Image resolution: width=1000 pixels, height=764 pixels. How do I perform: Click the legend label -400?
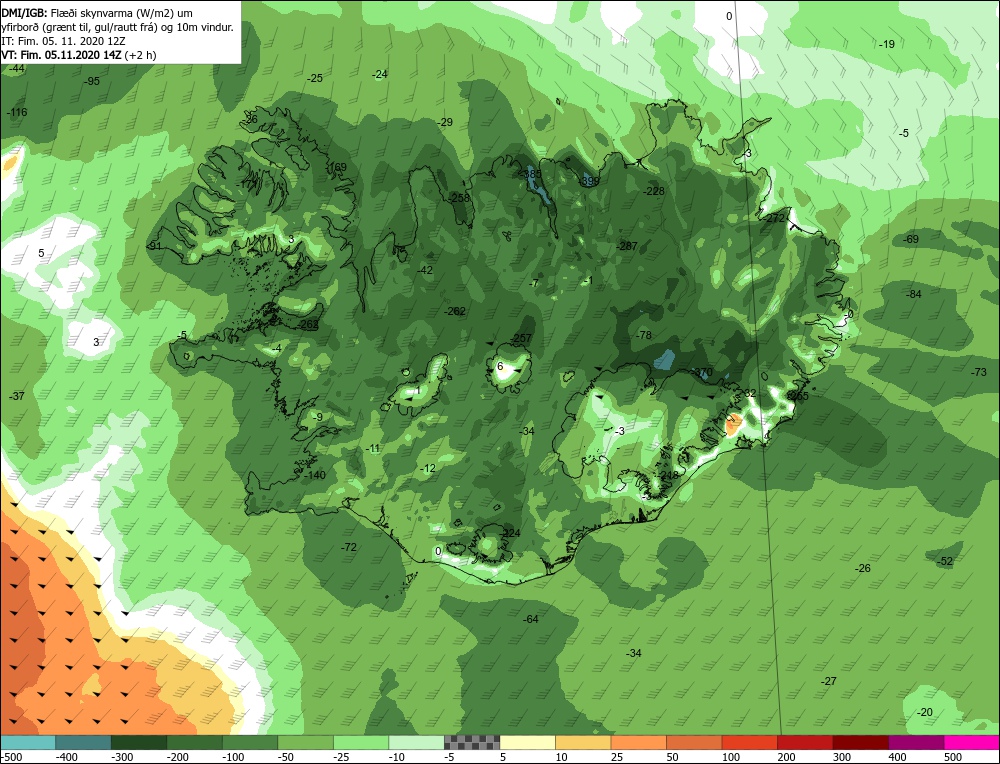(x=67, y=757)
